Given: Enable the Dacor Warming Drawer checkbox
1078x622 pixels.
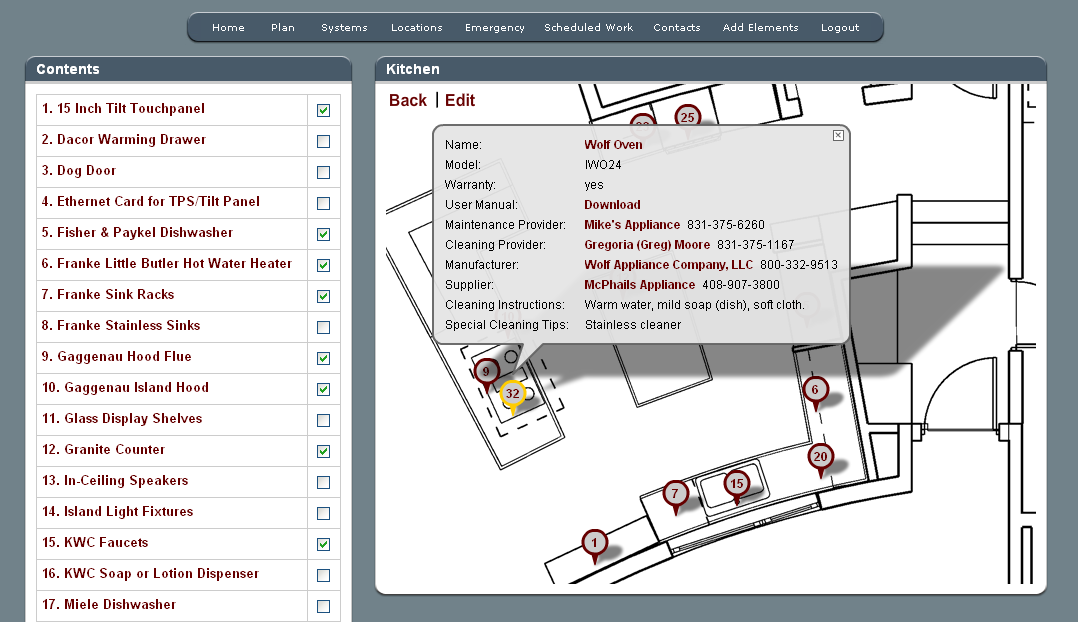Looking at the screenshot, I should tap(323, 142).
